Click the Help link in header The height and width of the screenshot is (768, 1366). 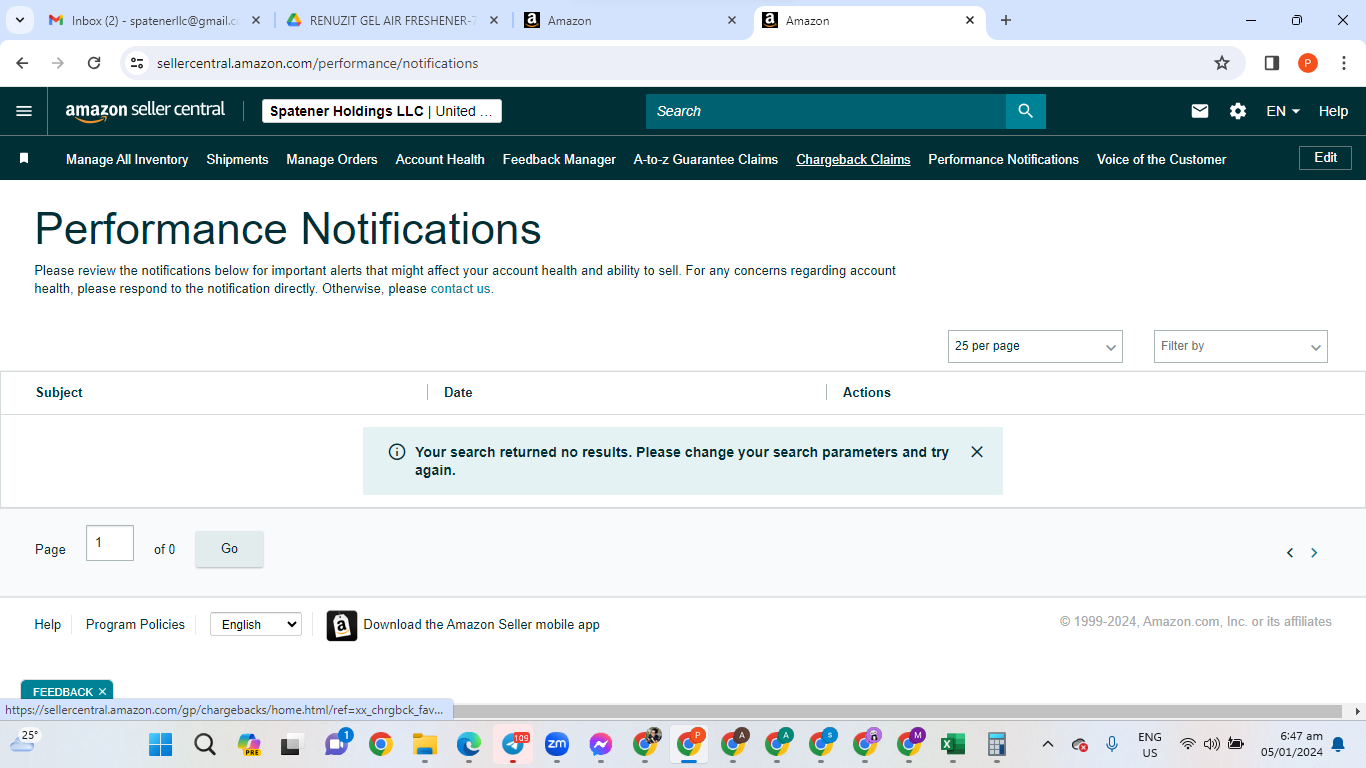(1333, 111)
